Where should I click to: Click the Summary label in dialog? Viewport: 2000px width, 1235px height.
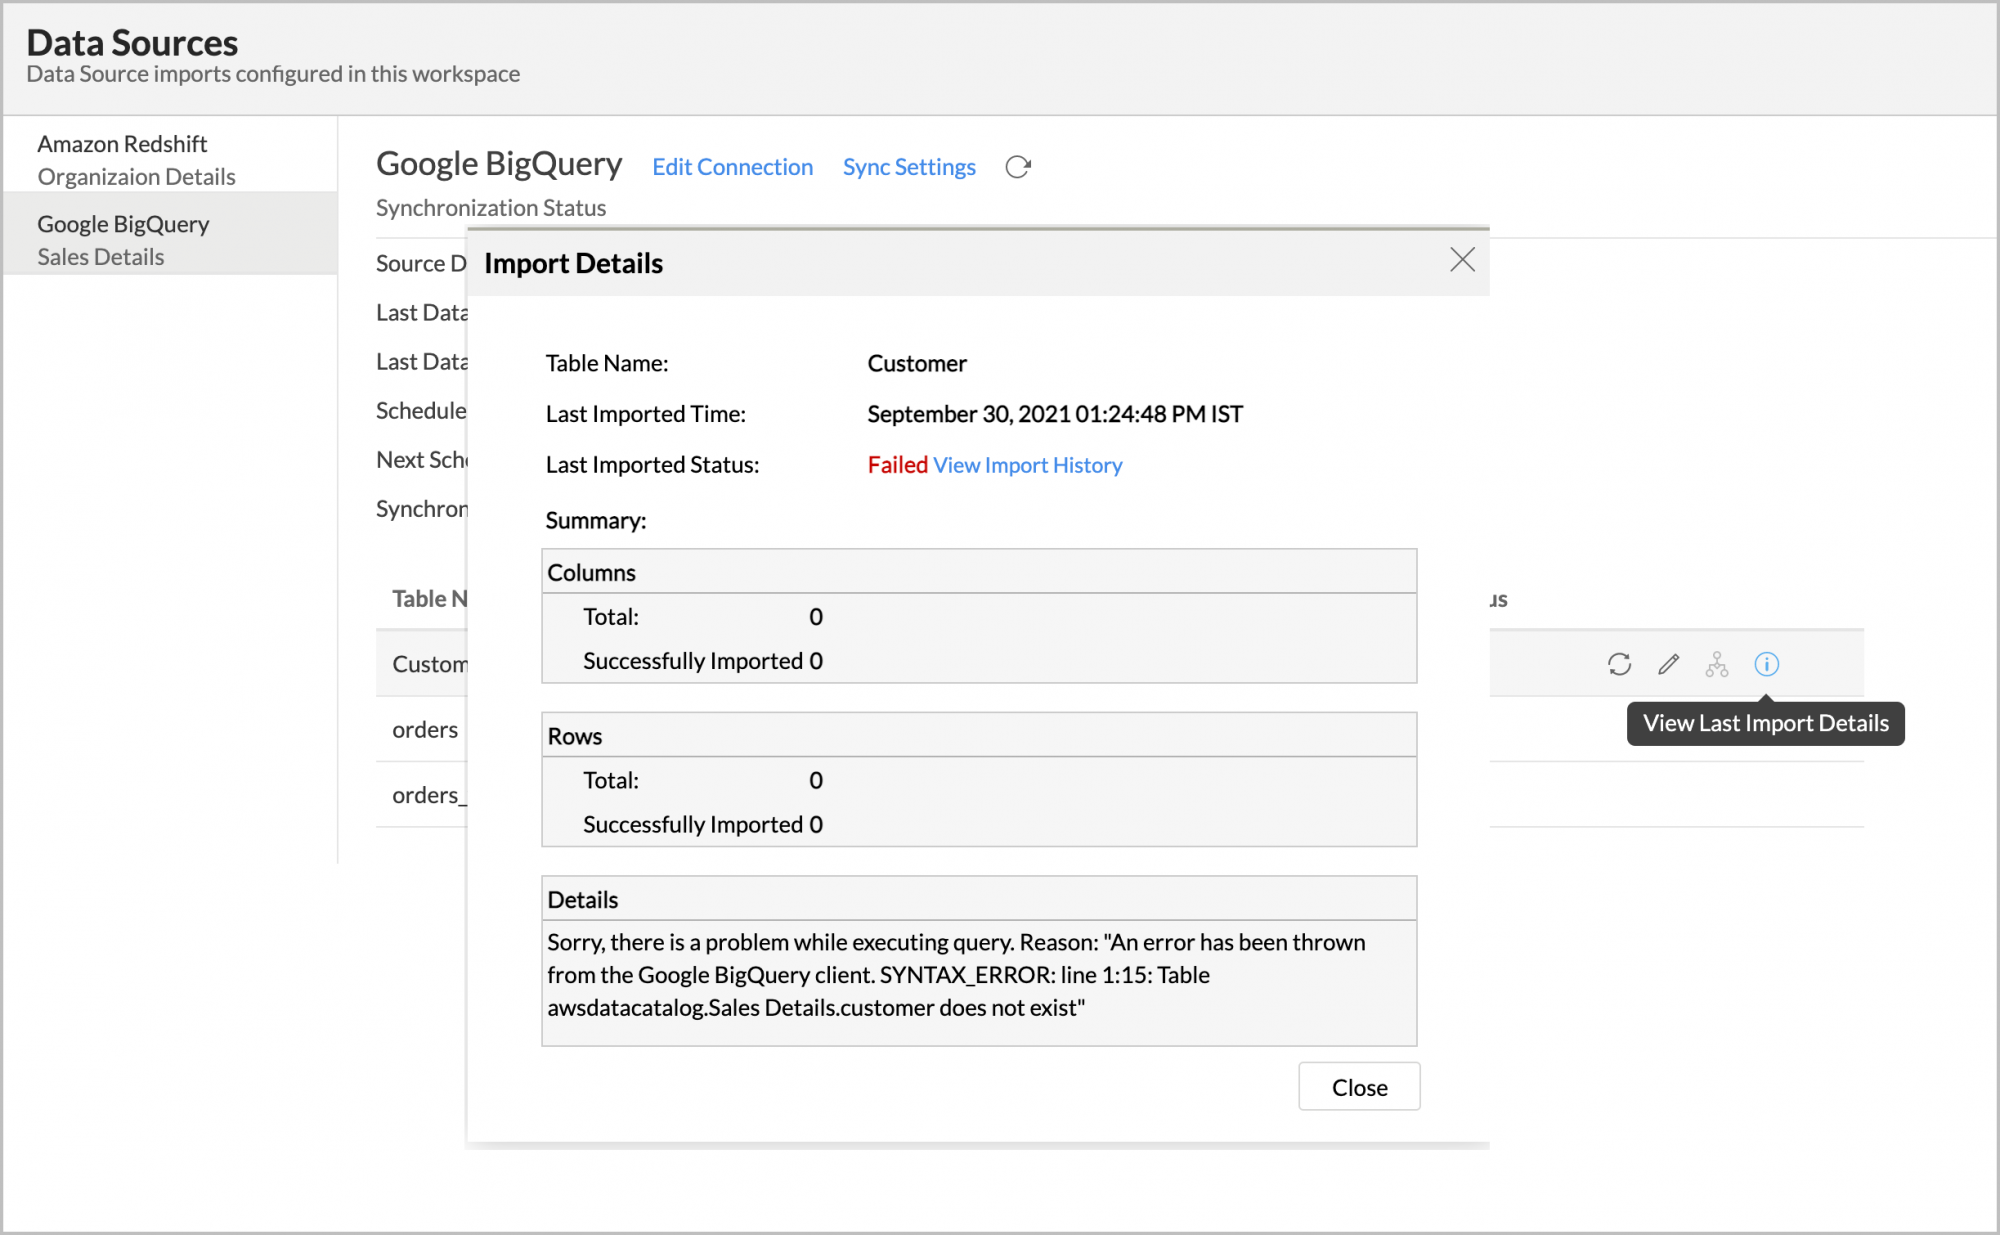coord(596,521)
